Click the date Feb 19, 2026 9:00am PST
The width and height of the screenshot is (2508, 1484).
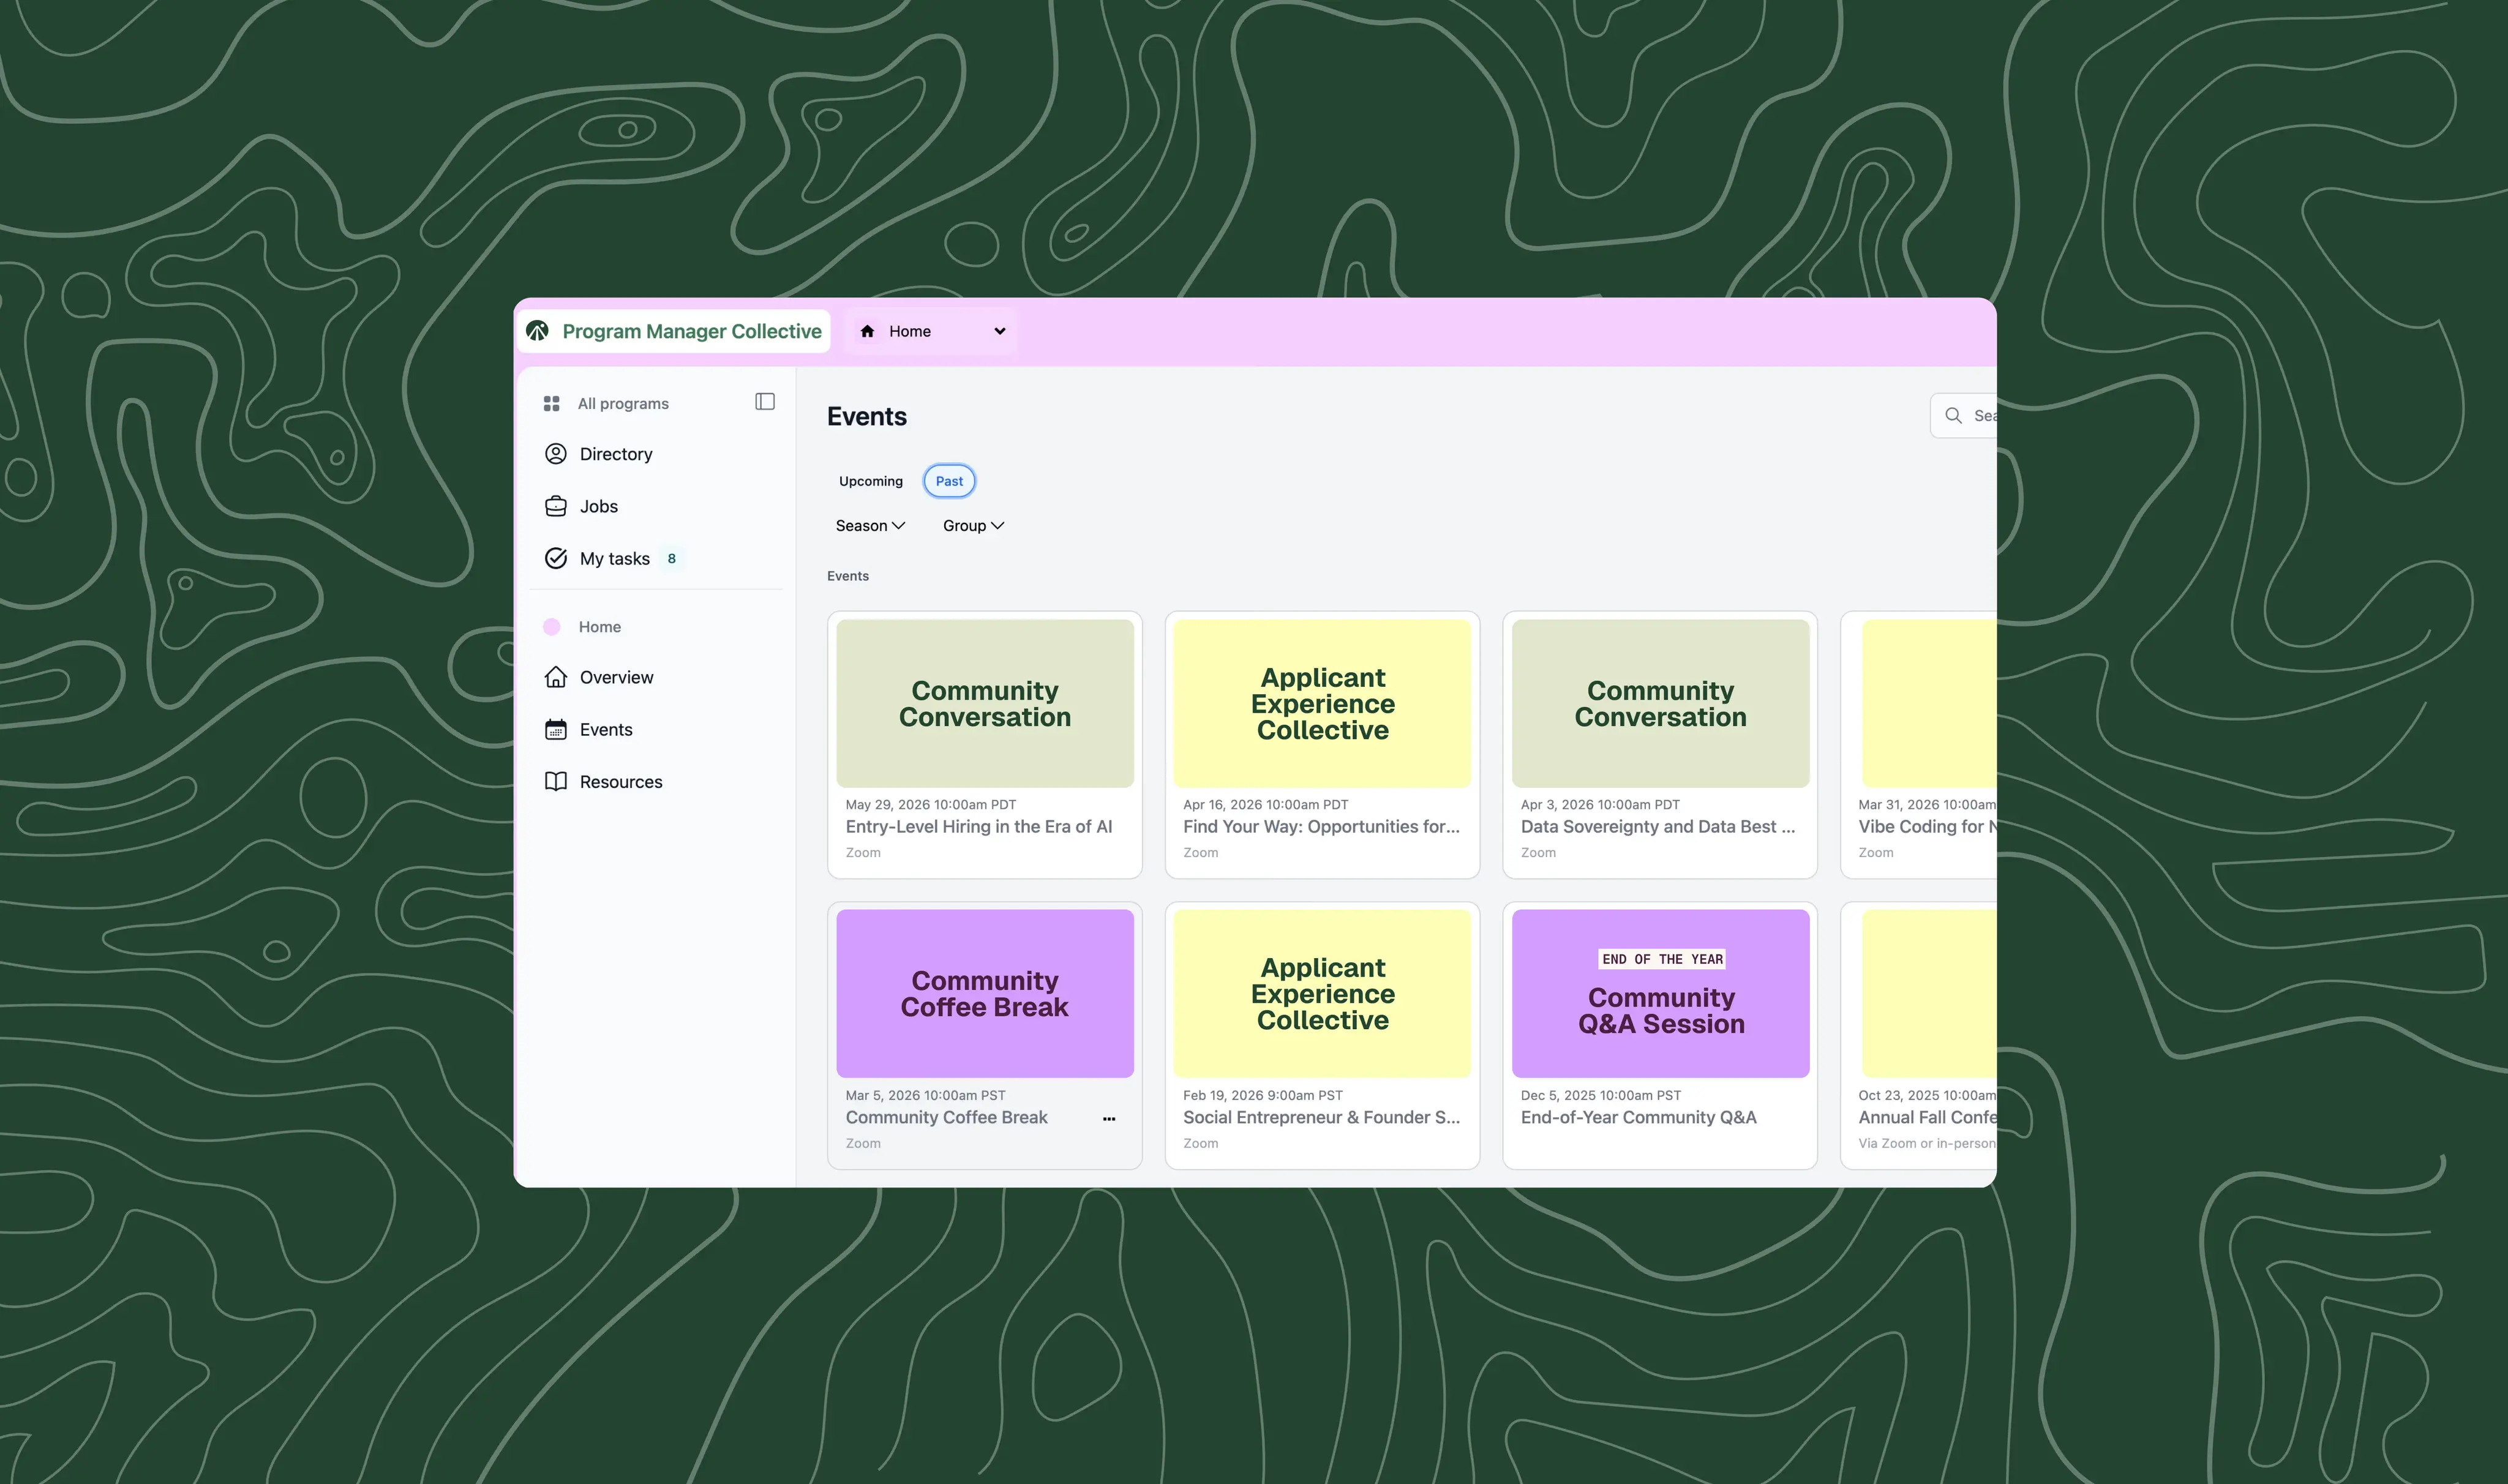(x=1263, y=1095)
